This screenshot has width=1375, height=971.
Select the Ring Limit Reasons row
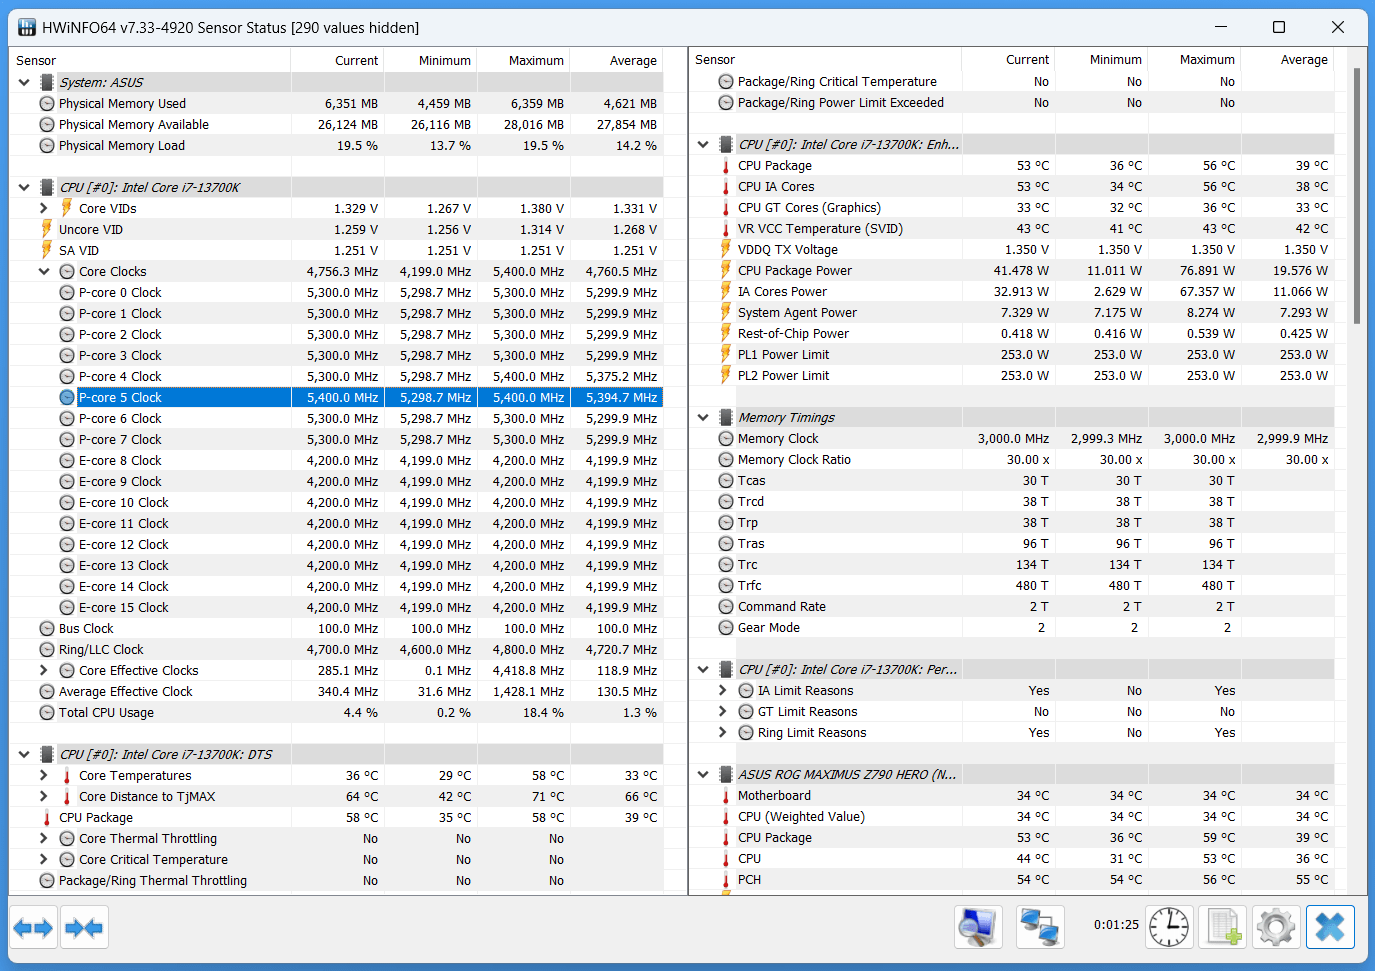click(x=1012, y=732)
